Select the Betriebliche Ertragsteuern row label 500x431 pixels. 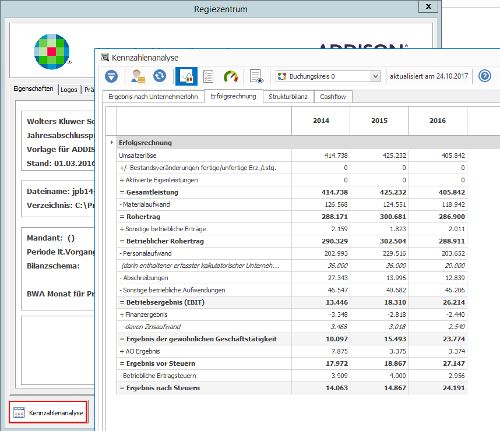pos(158,376)
